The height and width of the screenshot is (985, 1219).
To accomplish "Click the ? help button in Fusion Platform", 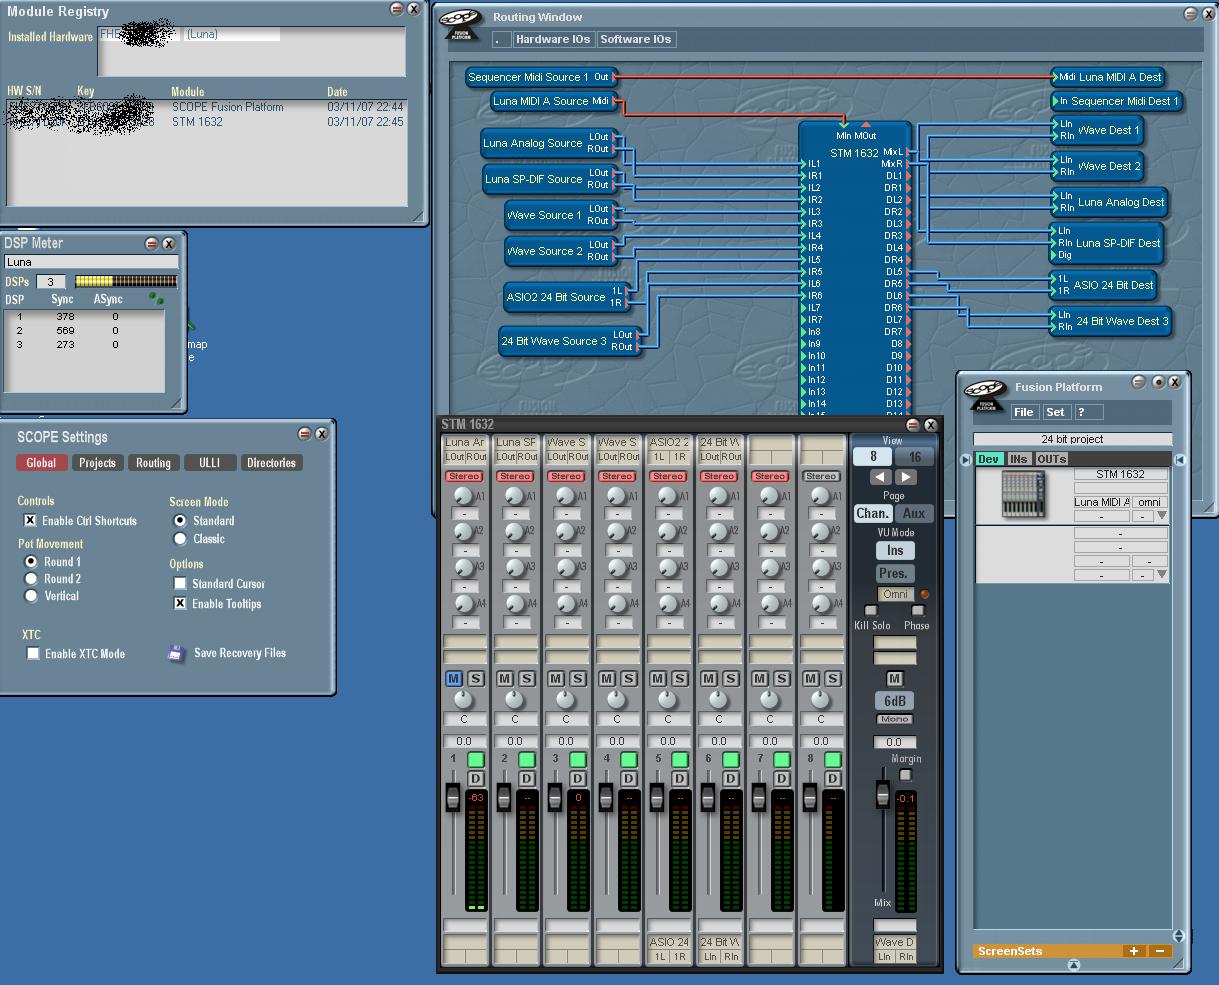I will point(1089,412).
